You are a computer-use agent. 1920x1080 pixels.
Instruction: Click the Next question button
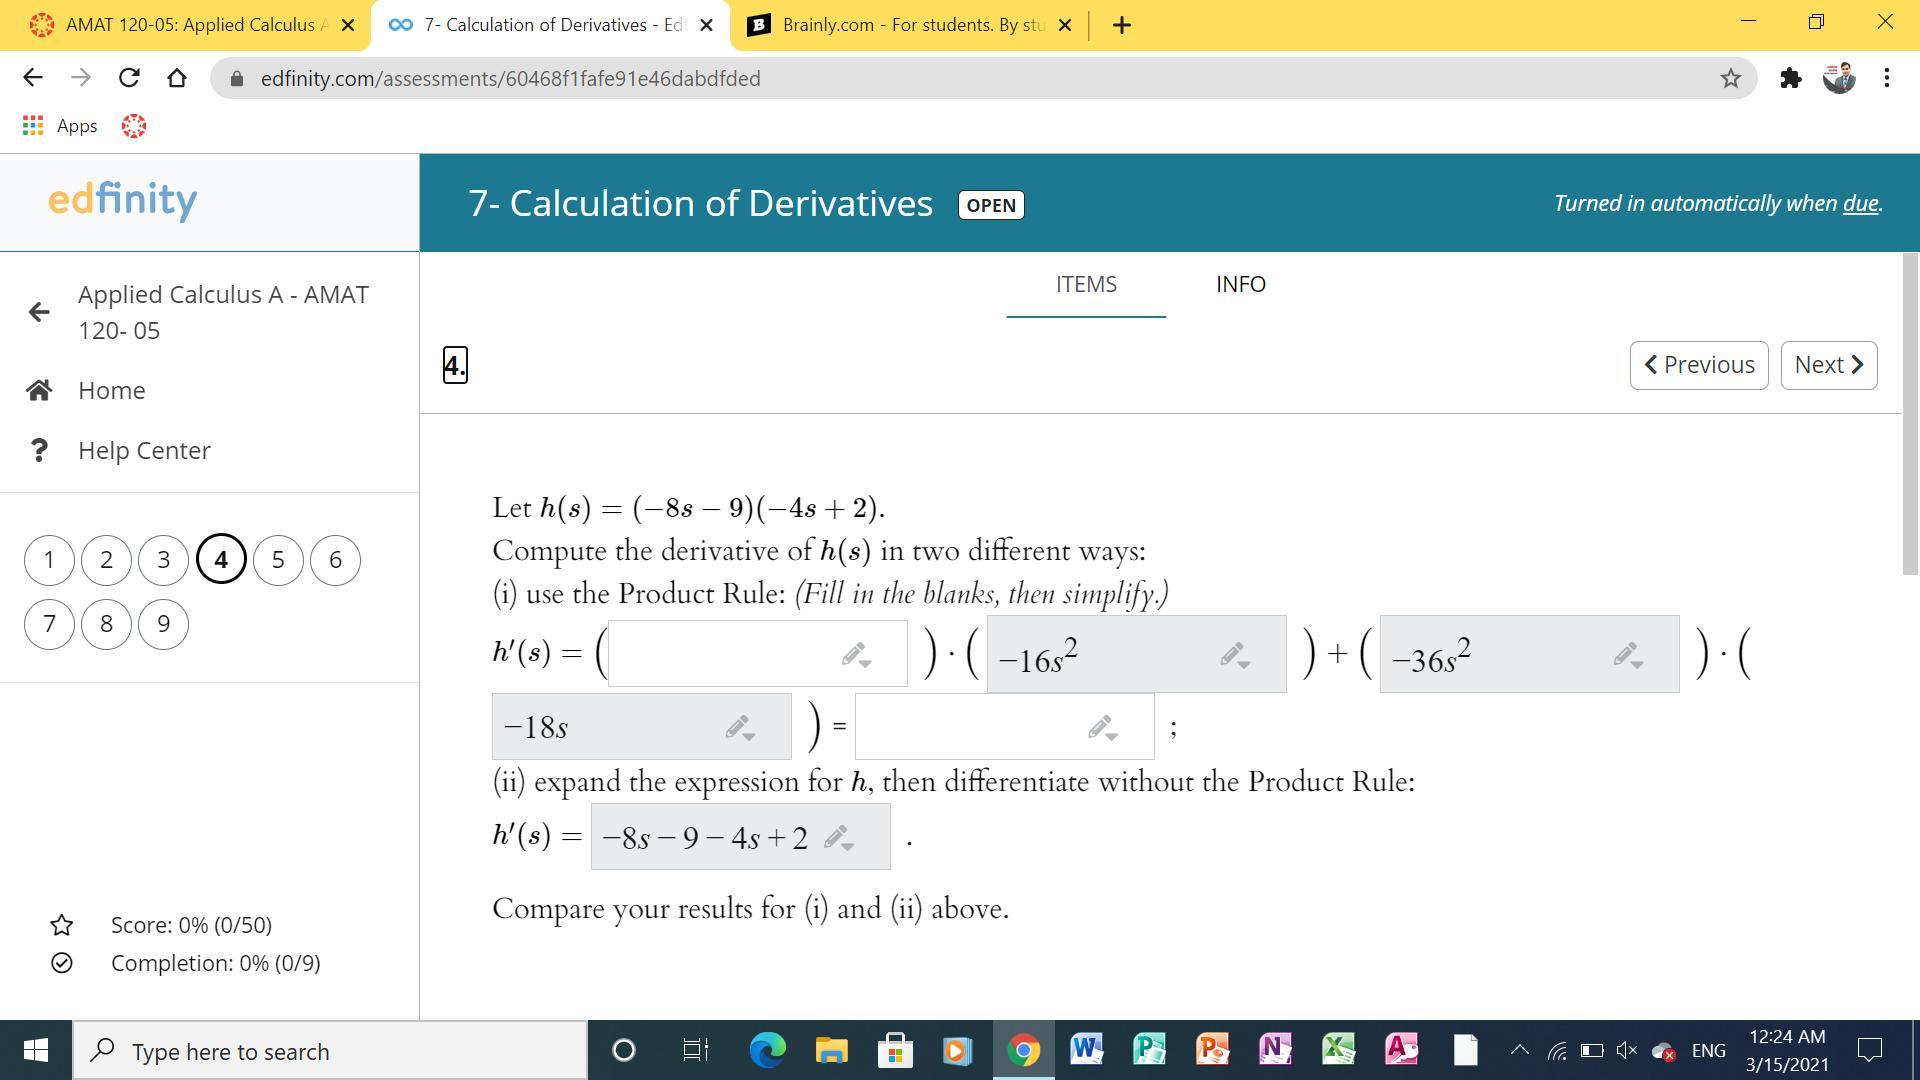coord(1828,365)
